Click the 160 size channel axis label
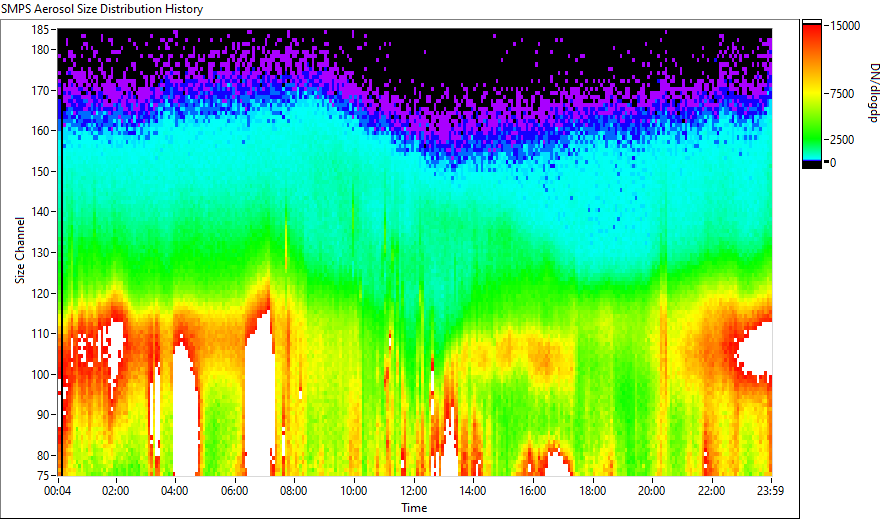884x519 pixels. click(40, 131)
